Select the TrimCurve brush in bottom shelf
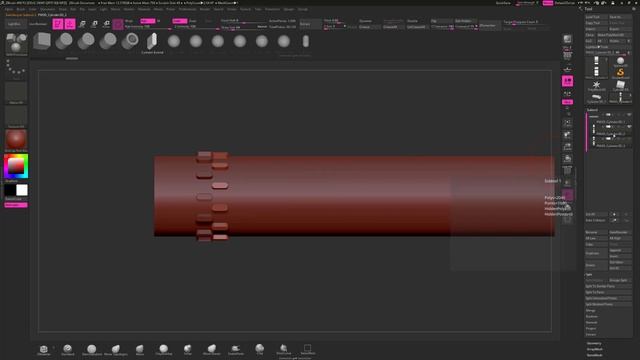The image size is (640, 360). (283, 349)
